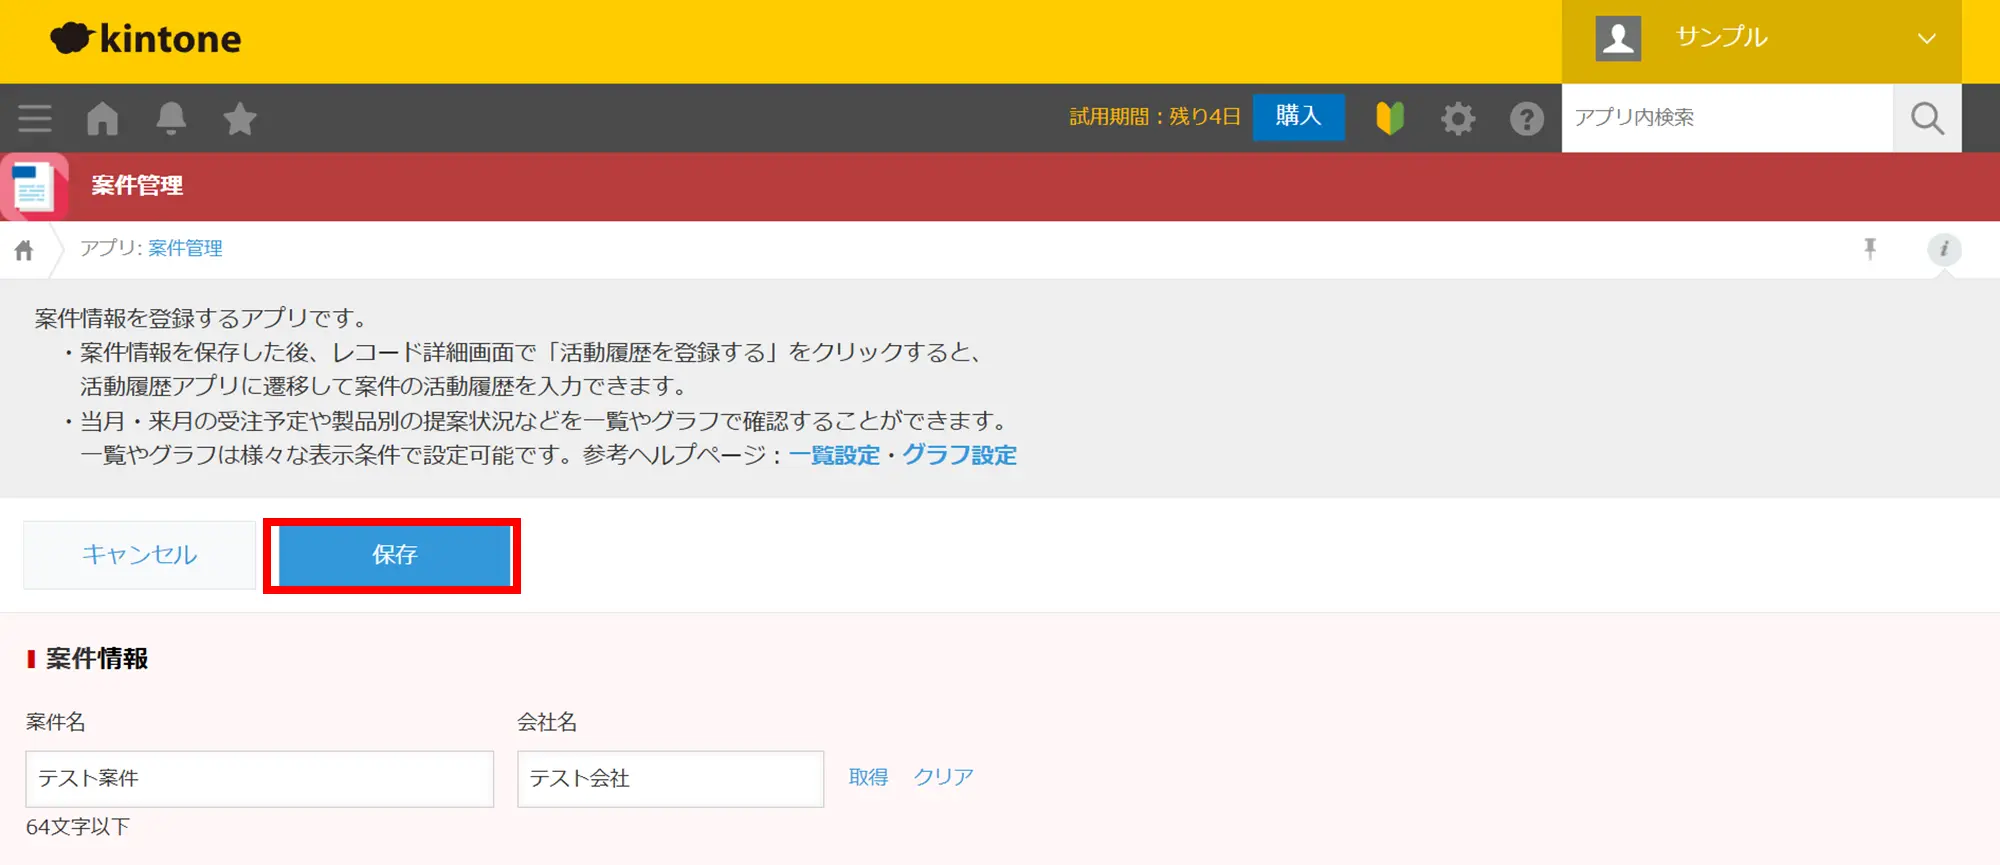
Task: Open the help question mark icon
Action: 1526,119
